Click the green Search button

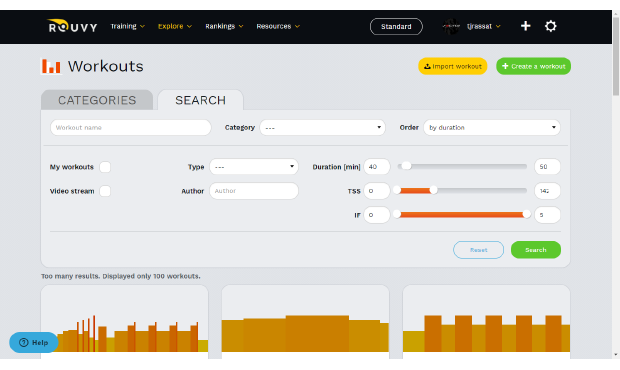(536, 250)
